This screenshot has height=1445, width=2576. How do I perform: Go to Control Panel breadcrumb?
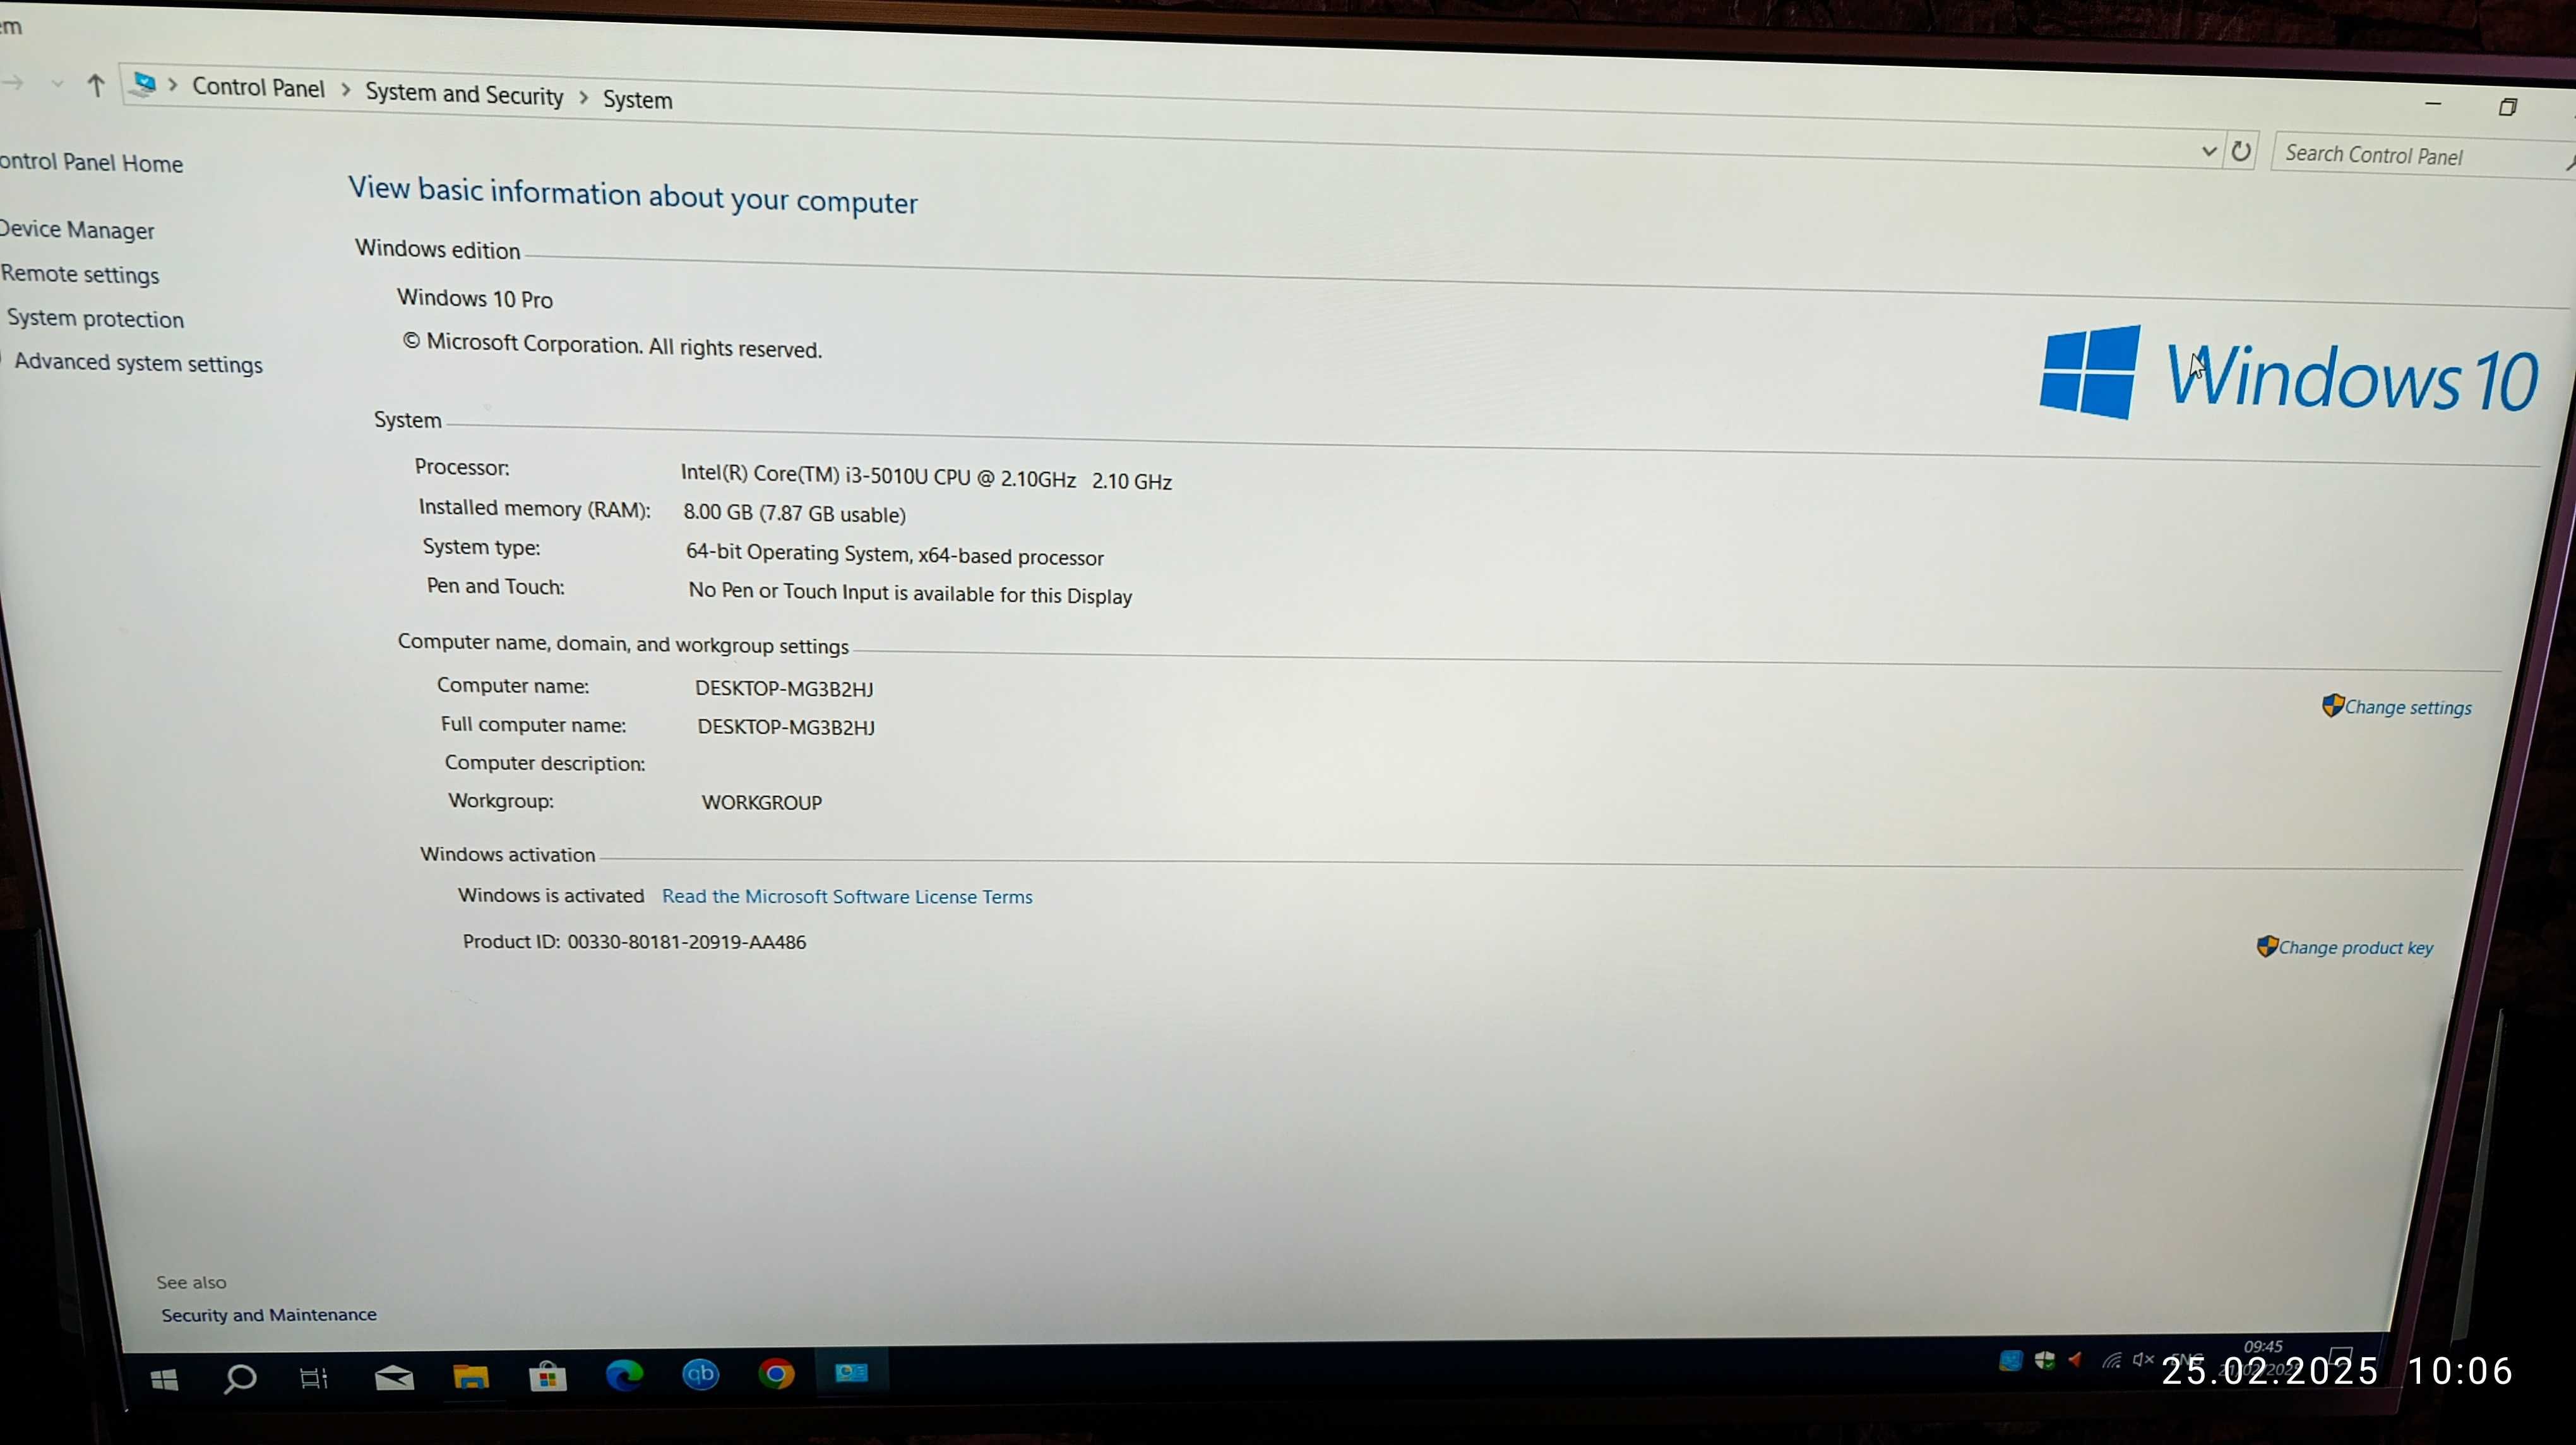(x=258, y=88)
